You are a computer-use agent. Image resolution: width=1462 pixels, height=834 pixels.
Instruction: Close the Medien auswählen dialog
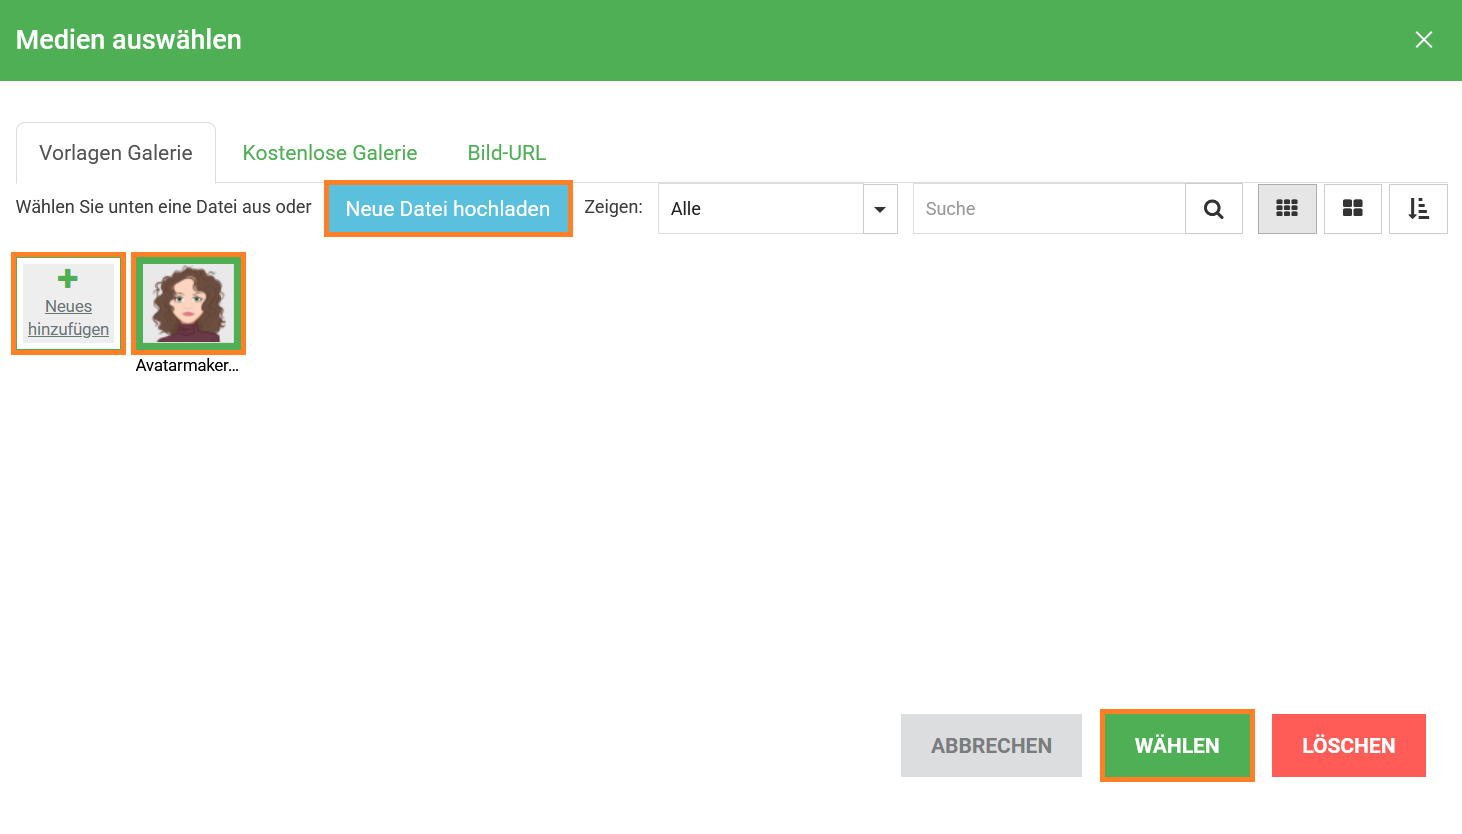pyautogui.click(x=1423, y=40)
